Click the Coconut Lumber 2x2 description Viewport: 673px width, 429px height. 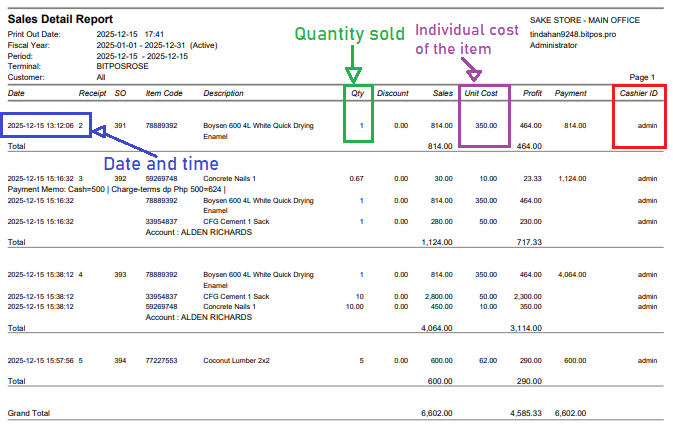236,360
